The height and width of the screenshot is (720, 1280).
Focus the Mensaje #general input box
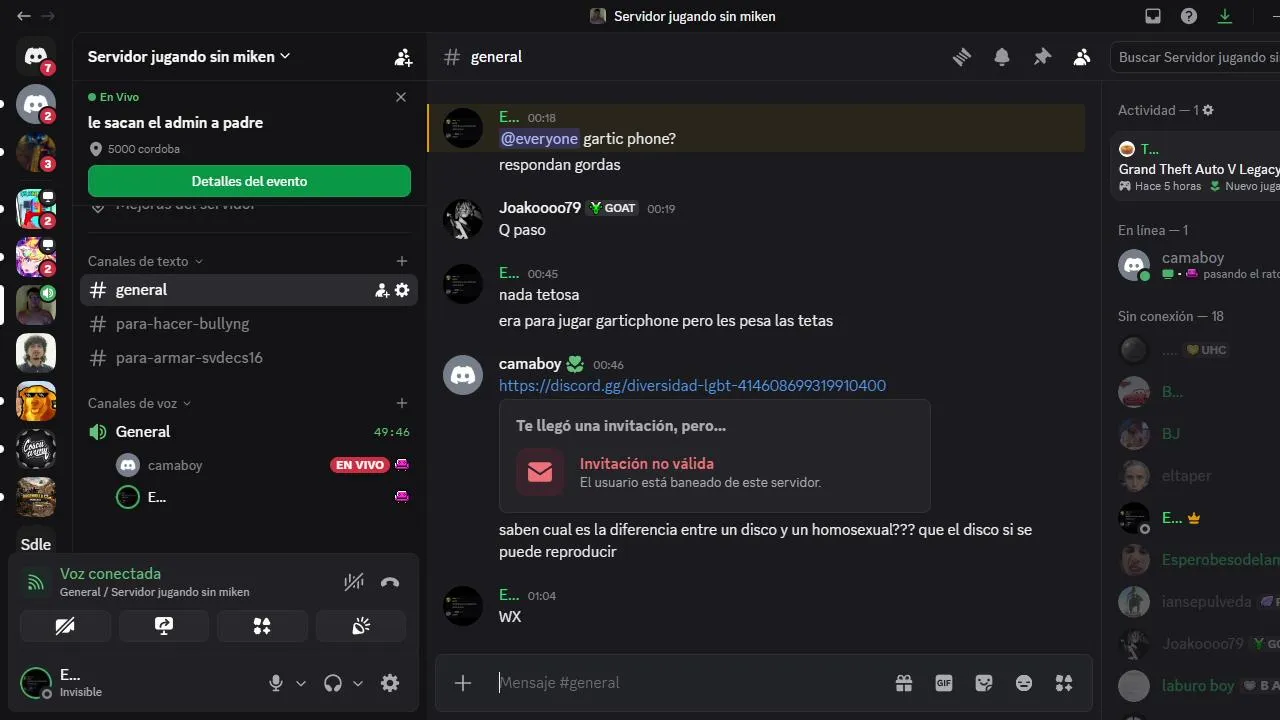pos(690,683)
